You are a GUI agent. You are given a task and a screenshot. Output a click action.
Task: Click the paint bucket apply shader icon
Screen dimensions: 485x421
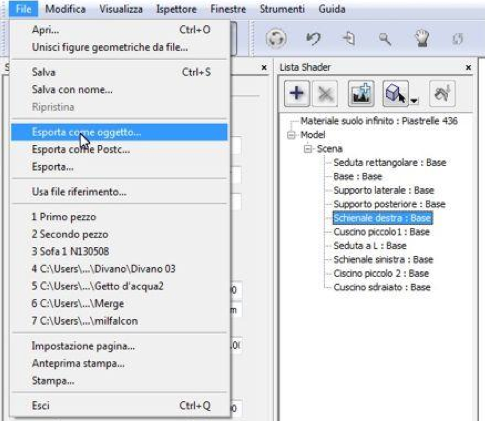click(442, 94)
